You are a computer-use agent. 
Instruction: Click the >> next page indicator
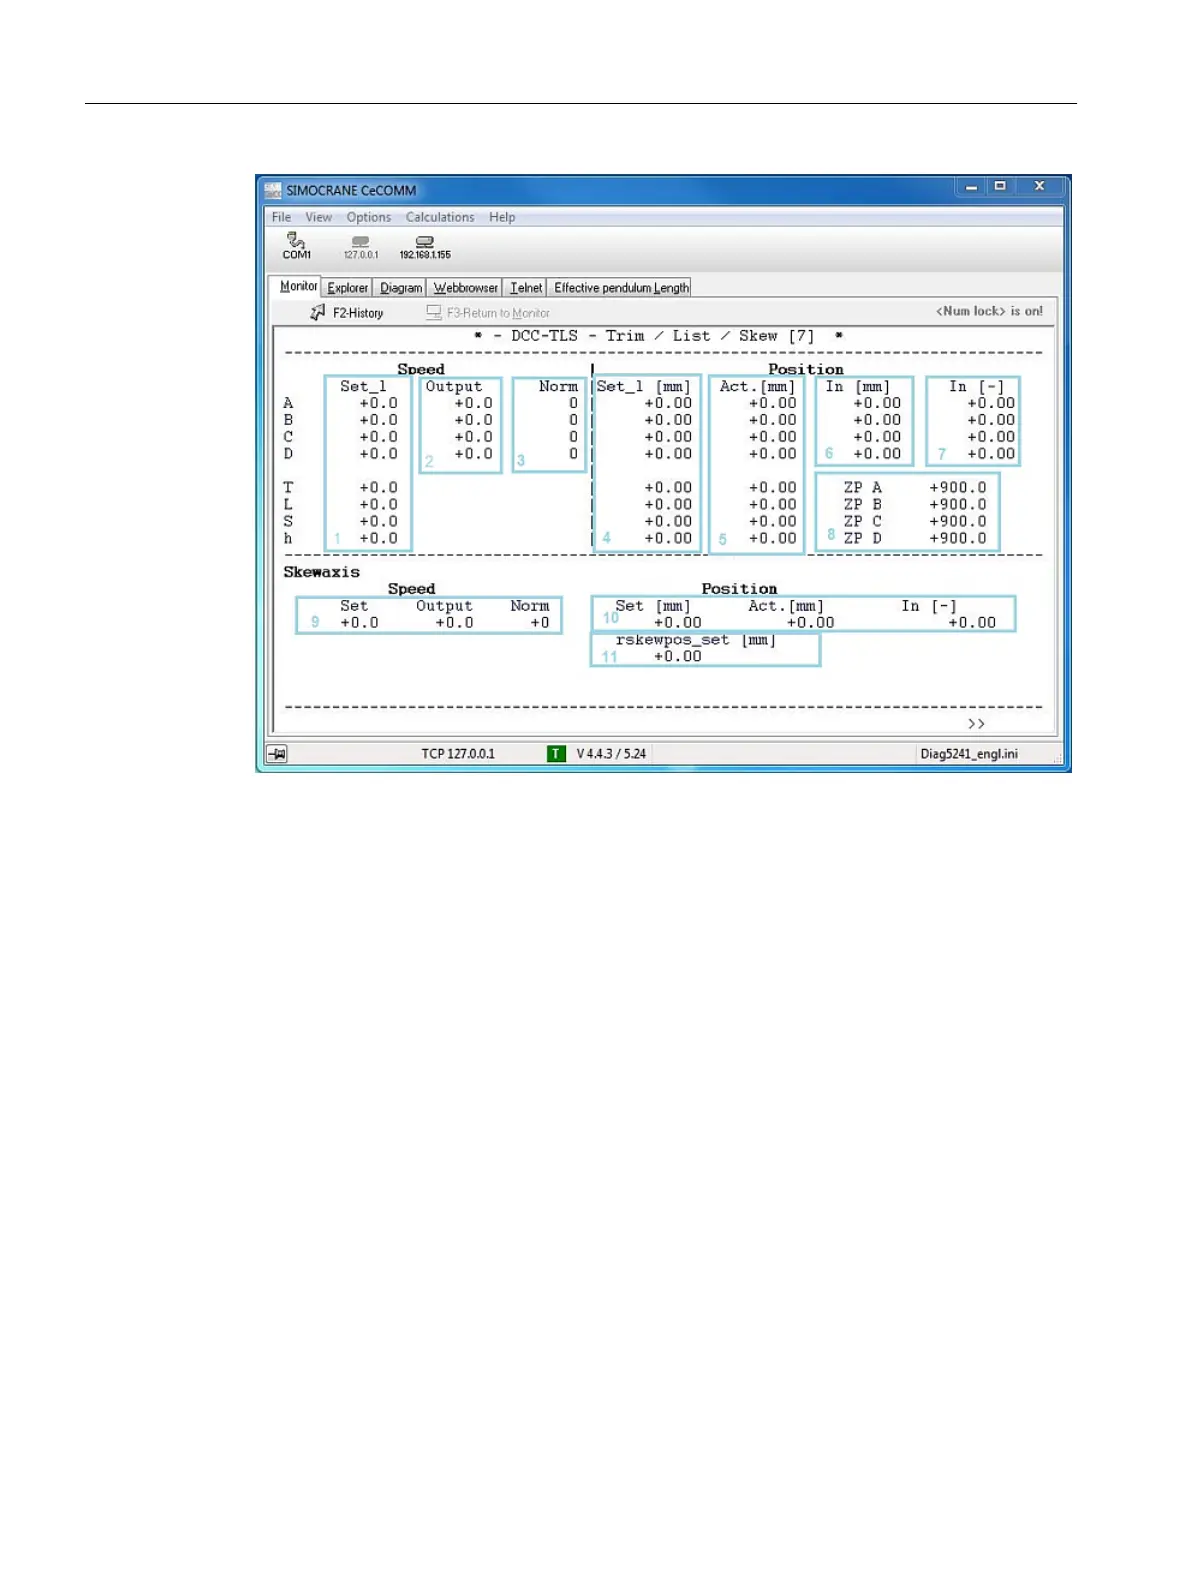click(x=976, y=724)
